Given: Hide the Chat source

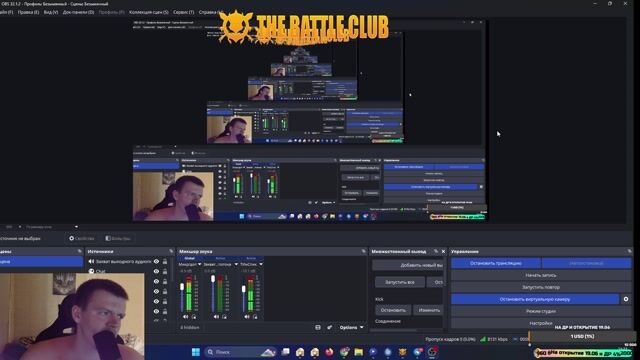Looking at the screenshot, I should [x=156, y=271].
